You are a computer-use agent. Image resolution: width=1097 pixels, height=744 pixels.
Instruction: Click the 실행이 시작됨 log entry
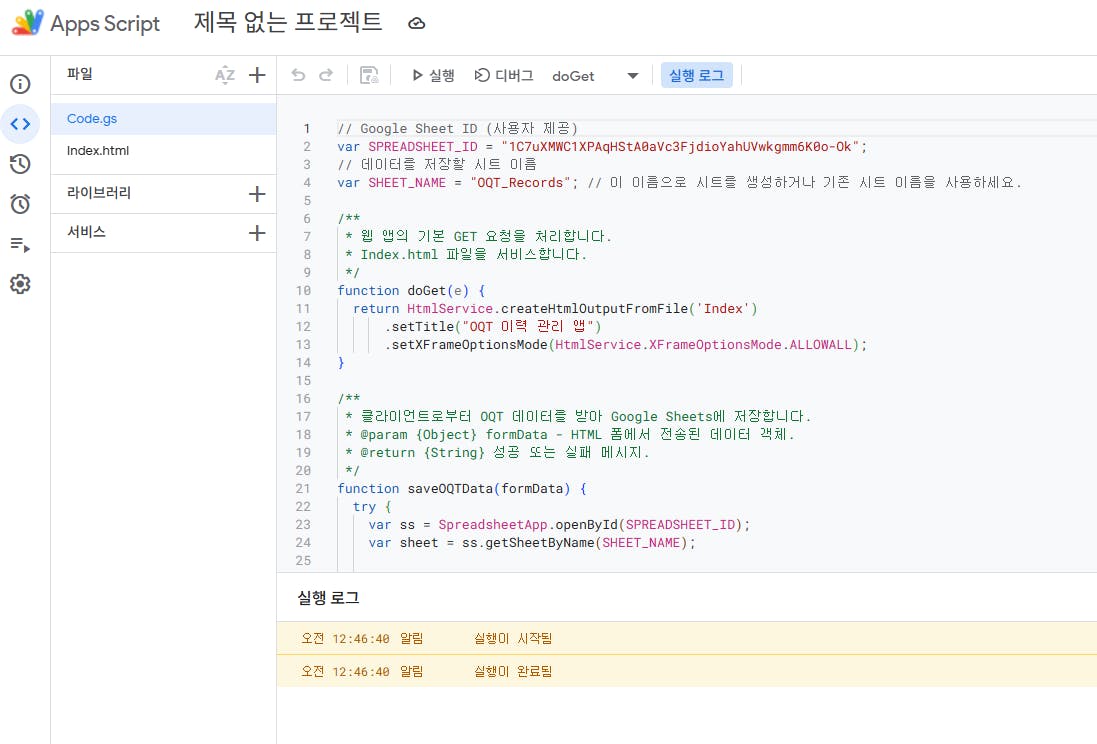(x=687, y=638)
